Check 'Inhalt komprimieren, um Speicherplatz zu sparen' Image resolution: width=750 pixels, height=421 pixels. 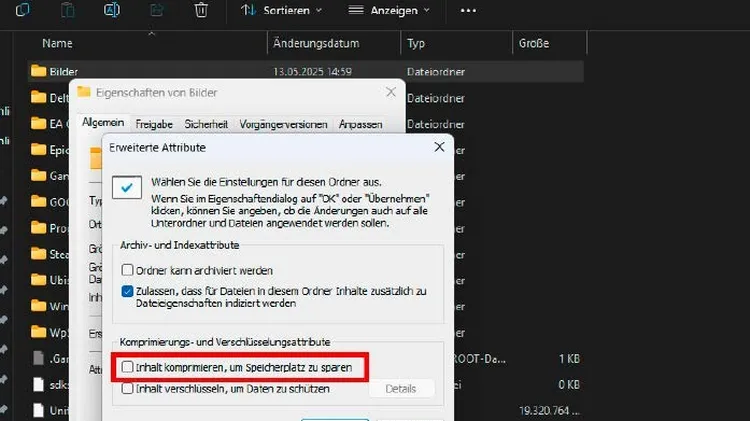pyautogui.click(x=127, y=368)
